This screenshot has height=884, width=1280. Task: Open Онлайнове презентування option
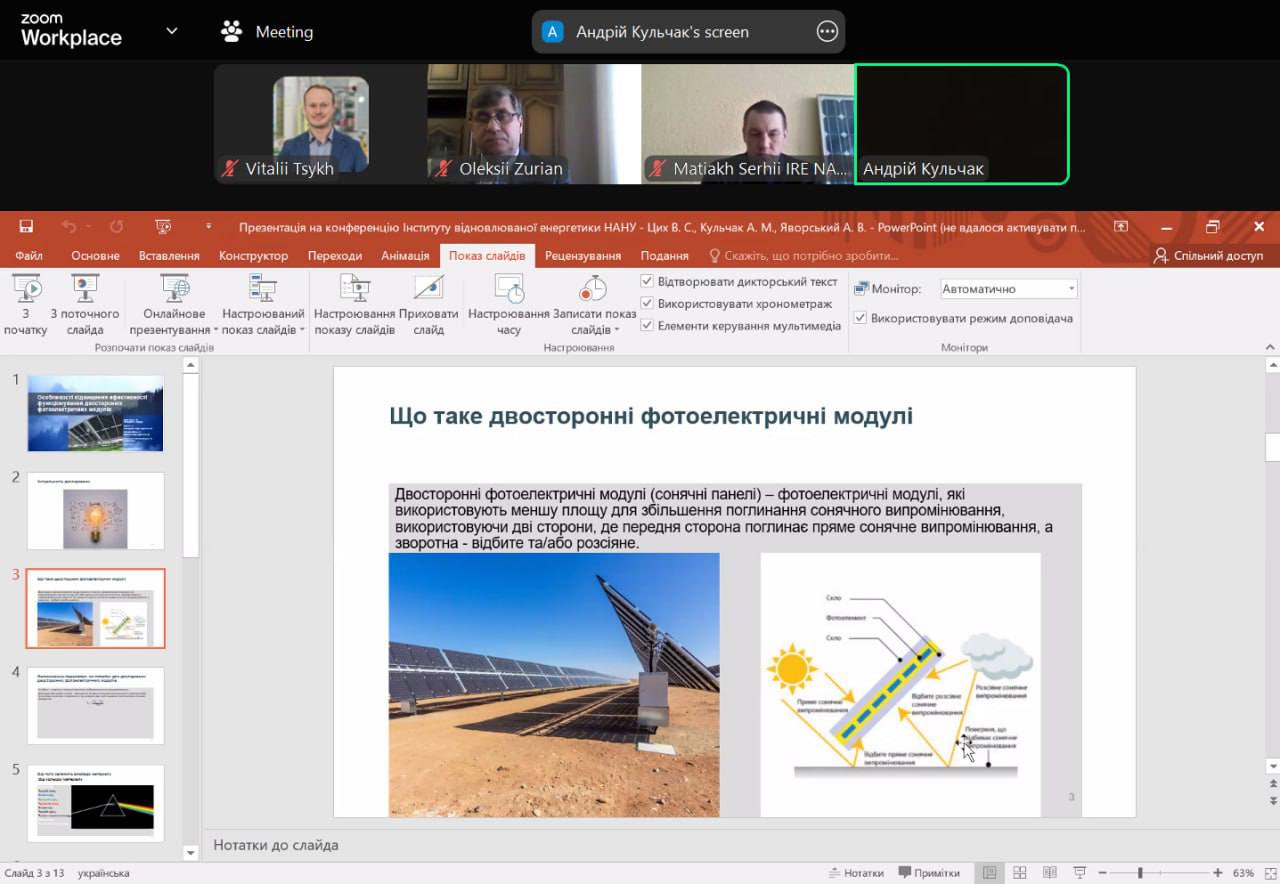(174, 305)
